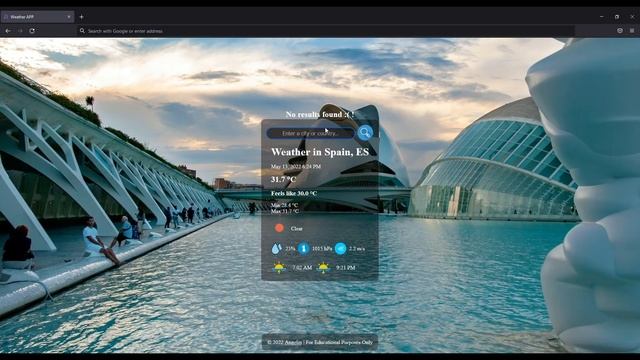Viewport: 640px width, 360px height.
Task: Open a new browser tab
Action: coord(81,17)
